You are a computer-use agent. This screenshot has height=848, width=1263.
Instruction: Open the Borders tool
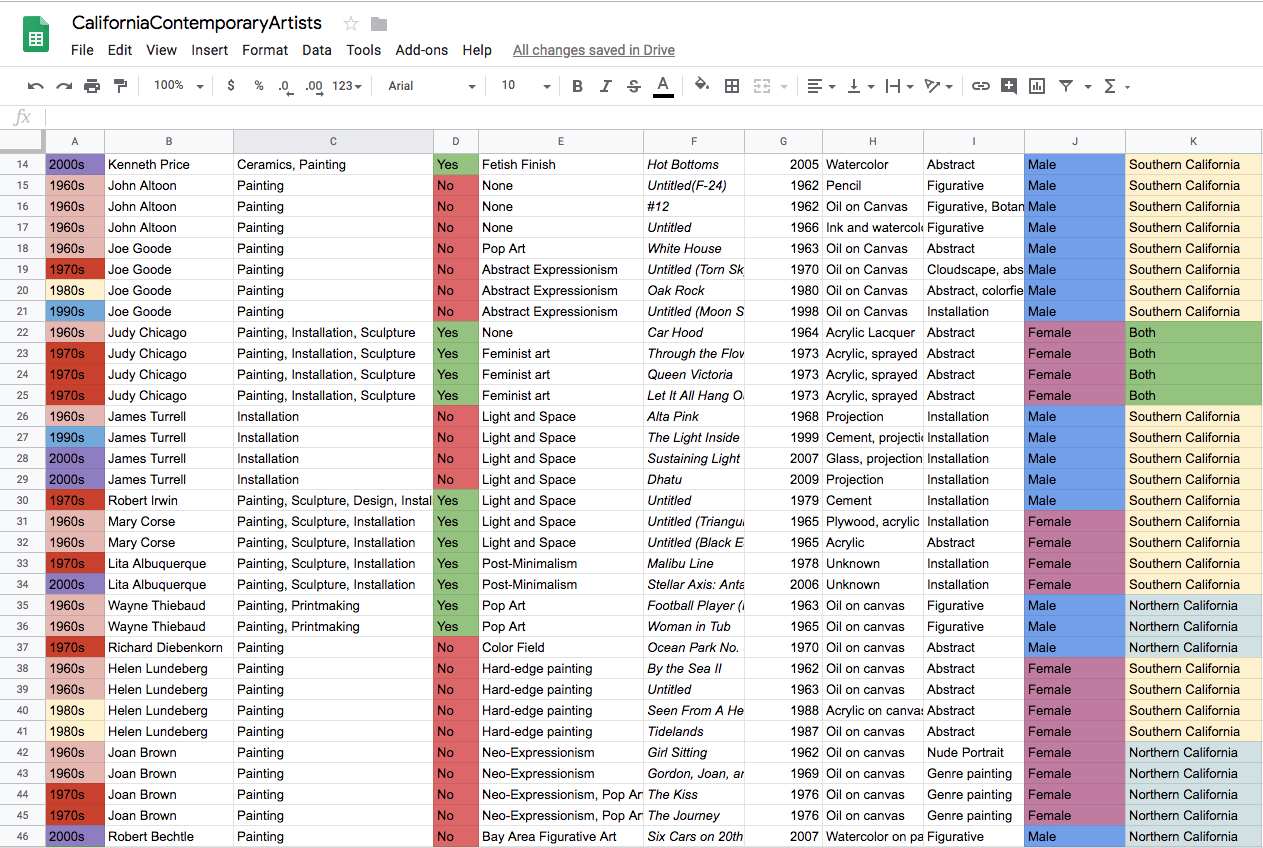coord(732,86)
